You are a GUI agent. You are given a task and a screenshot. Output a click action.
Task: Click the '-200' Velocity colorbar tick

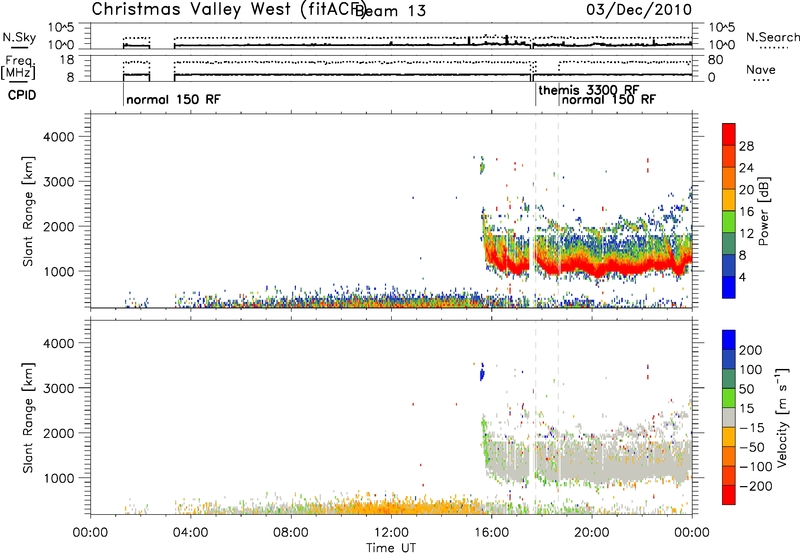(755, 486)
